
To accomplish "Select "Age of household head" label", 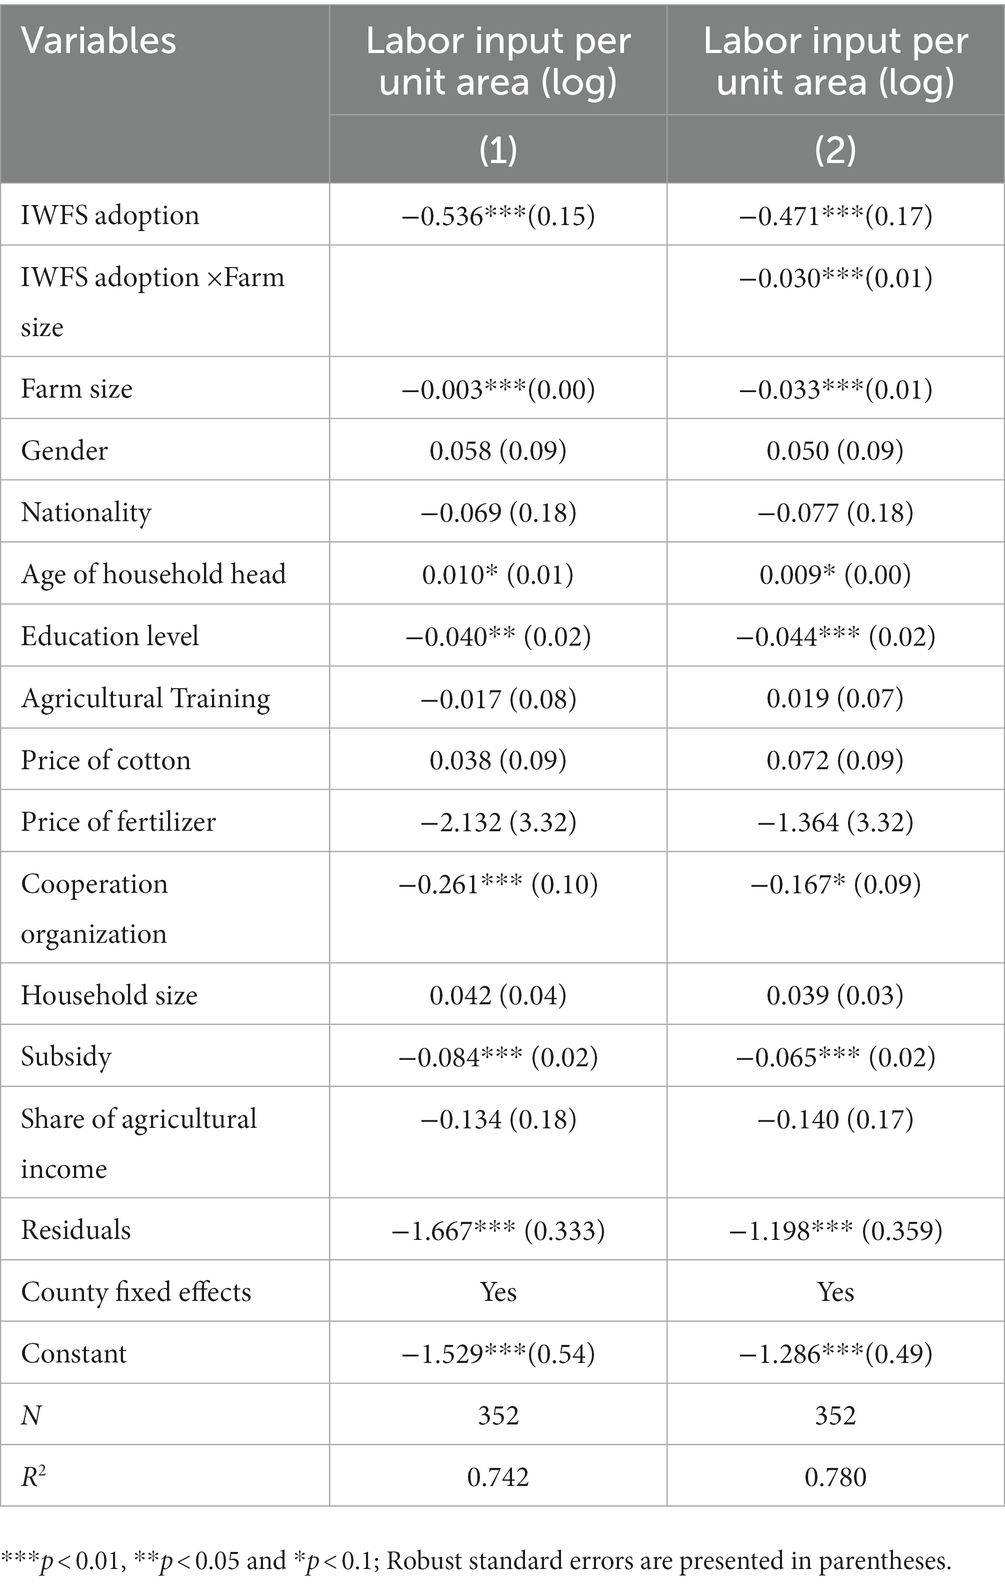I will 153,574.
